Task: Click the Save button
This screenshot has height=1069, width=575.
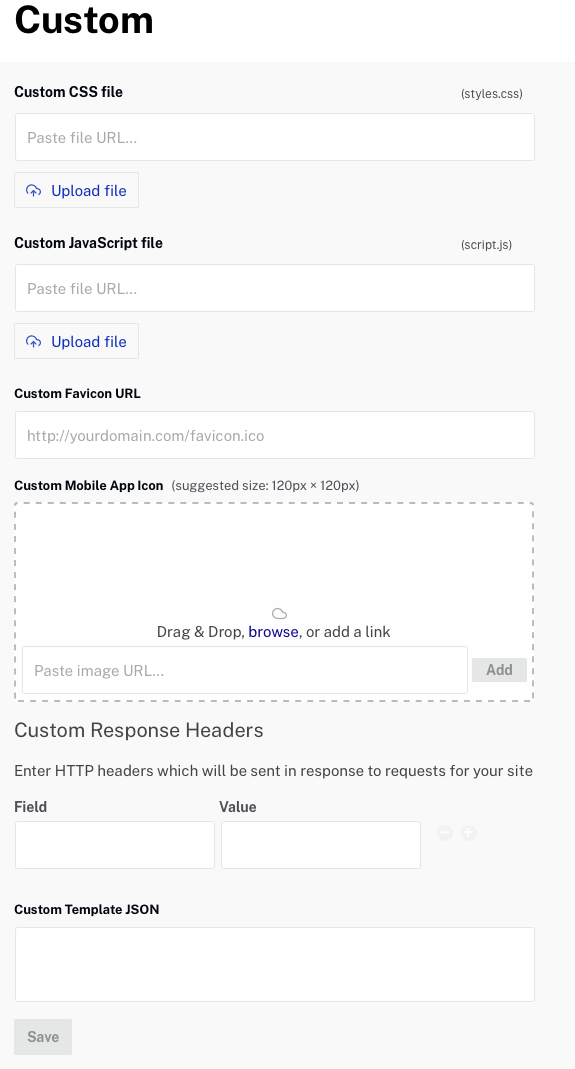Action: pyautogui.click(x=43, y=1037)
